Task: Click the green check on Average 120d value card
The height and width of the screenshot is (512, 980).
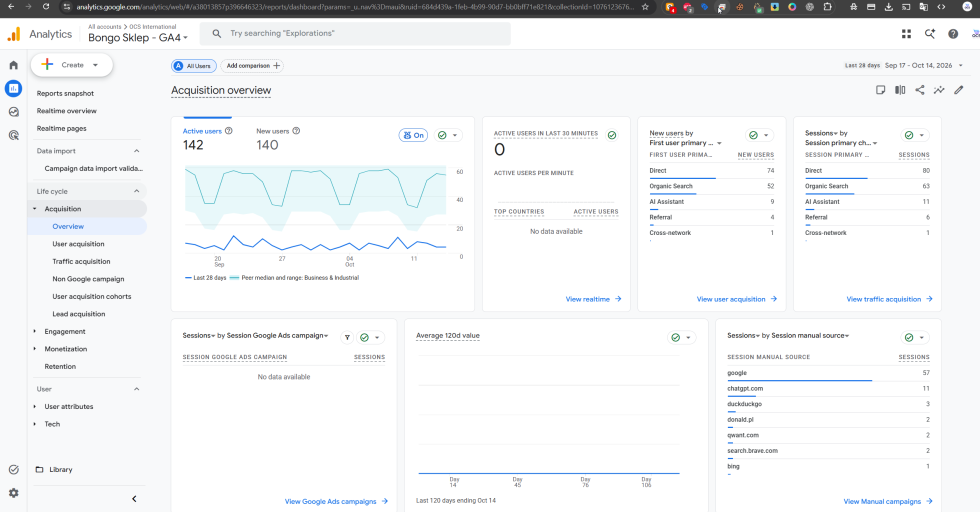Action: pos(676,338)
